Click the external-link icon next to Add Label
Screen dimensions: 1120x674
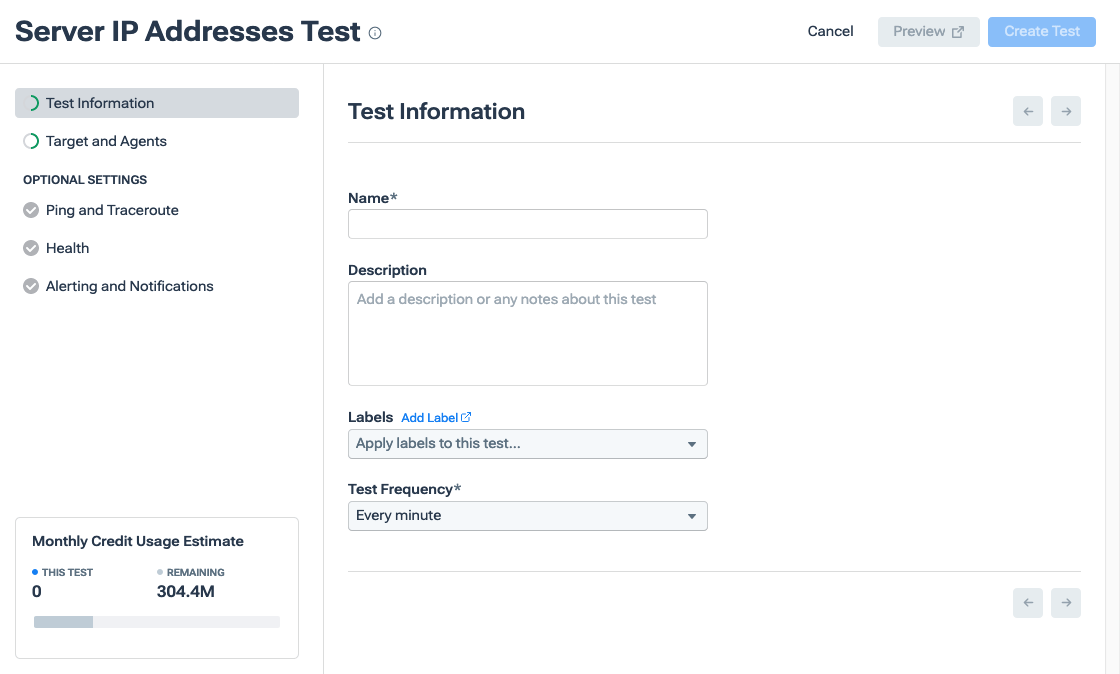coord(466,417)
